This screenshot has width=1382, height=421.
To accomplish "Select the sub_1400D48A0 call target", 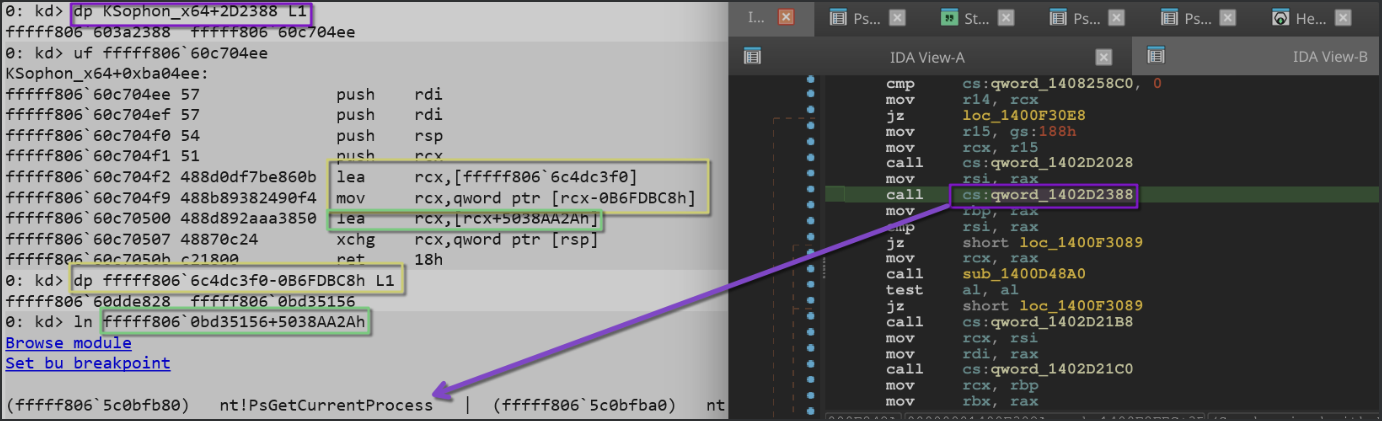I will point(1009,274).
